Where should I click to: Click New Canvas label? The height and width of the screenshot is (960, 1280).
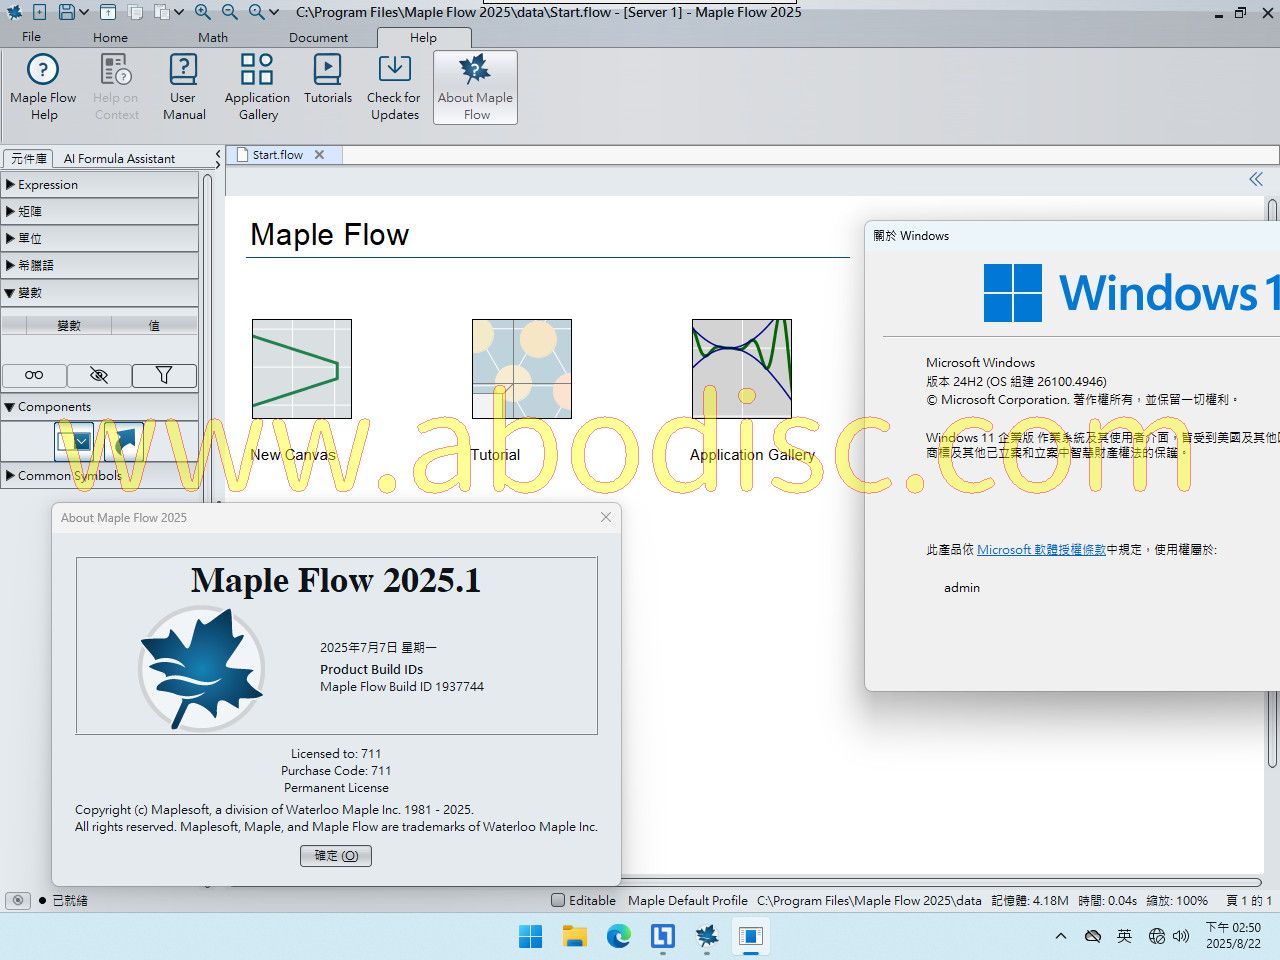293,455
